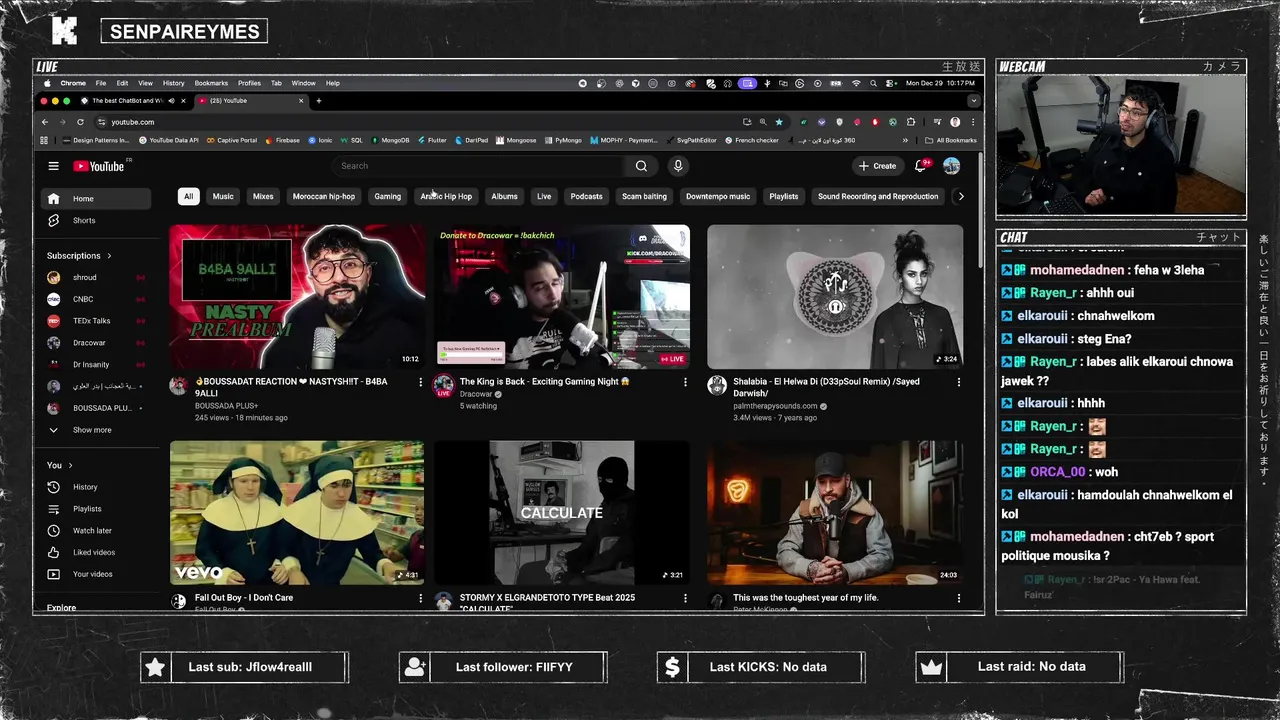The height and width of the screenshot is (720, 1280).
Task: Open Dracowar channel avatar under live video
Action: click(443, 386)
